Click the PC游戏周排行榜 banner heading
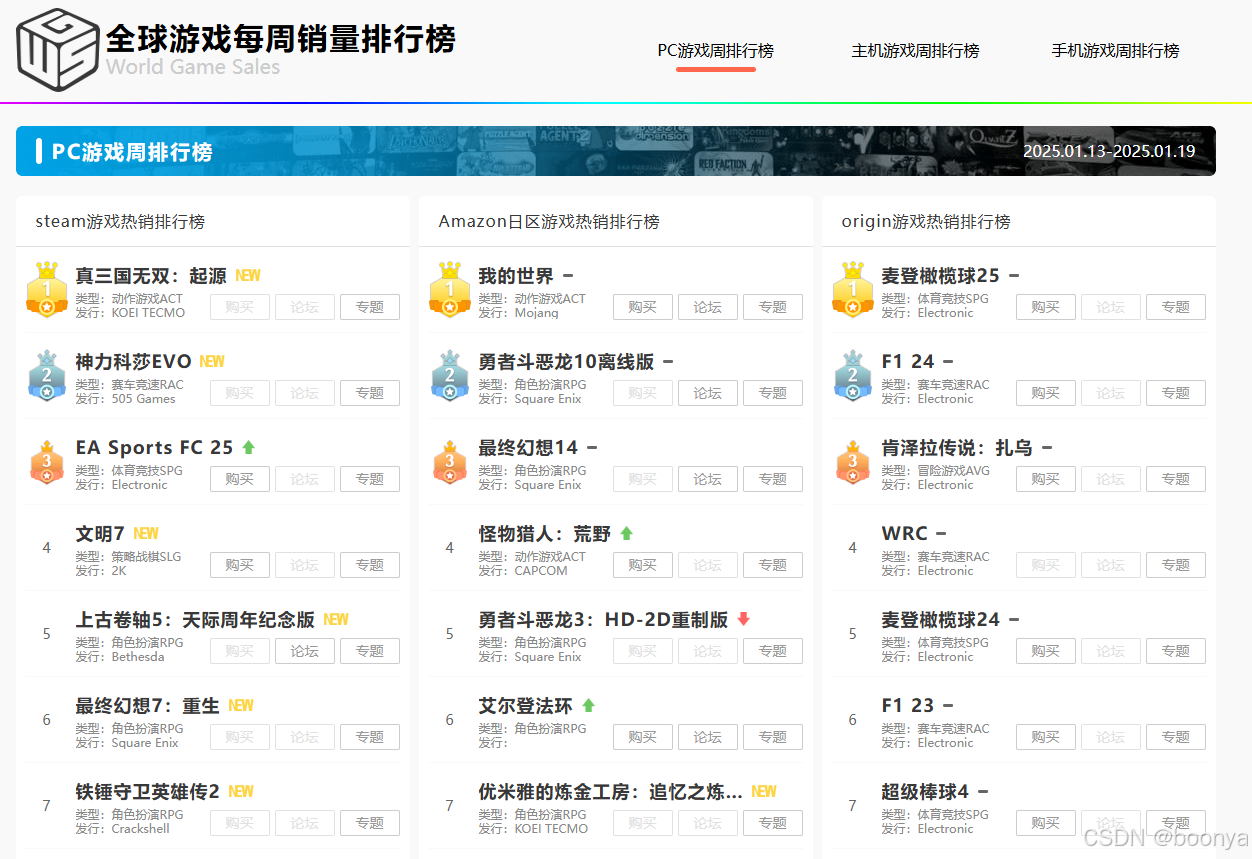 pos(132,152)
